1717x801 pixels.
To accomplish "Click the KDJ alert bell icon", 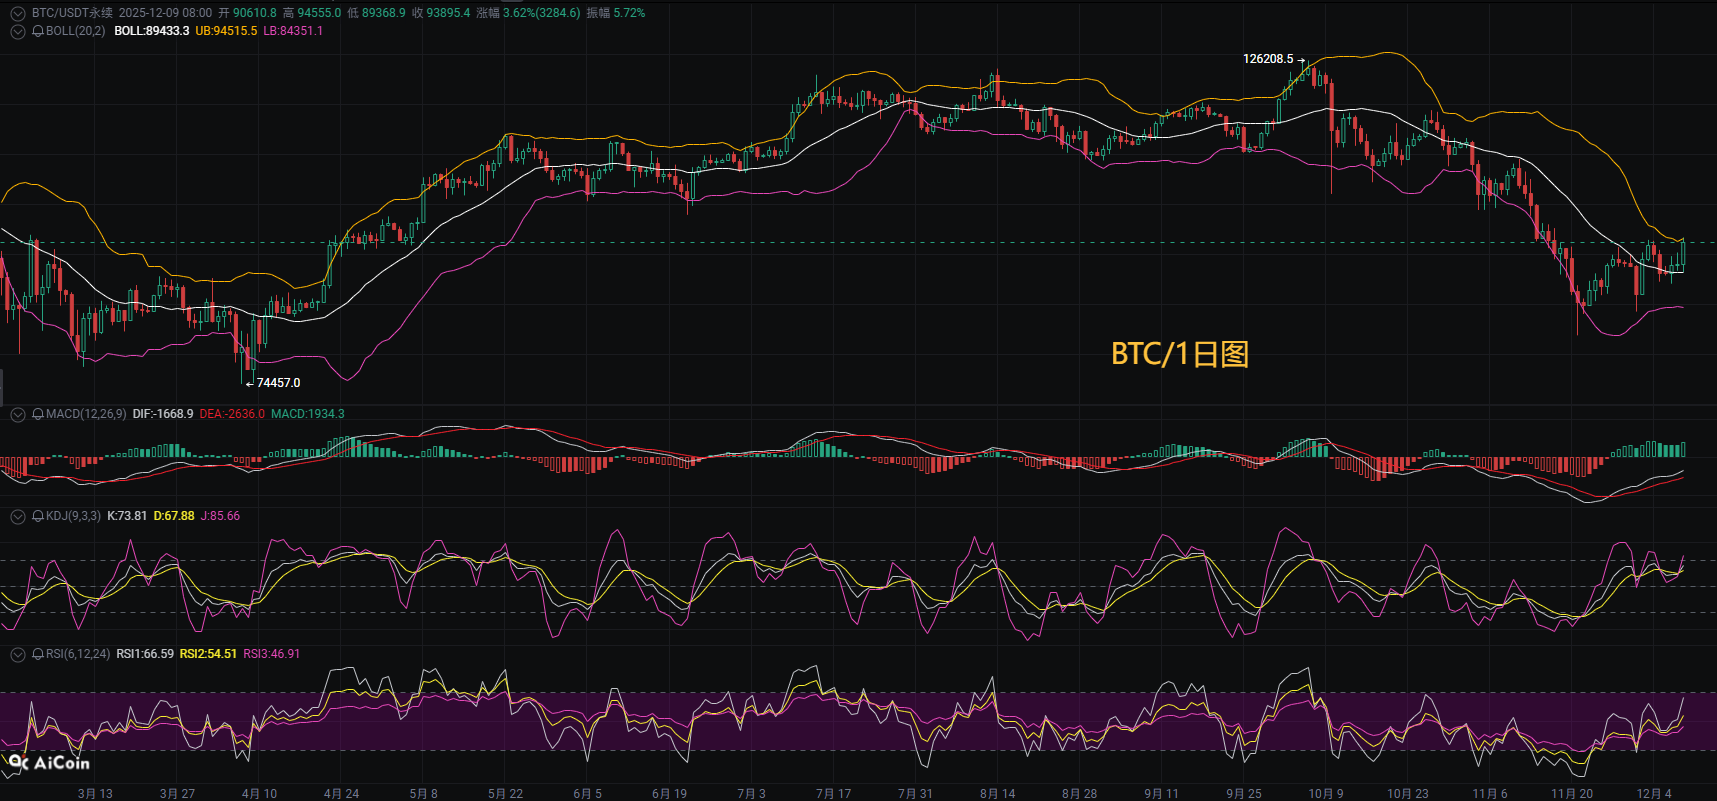I will 38,516.
